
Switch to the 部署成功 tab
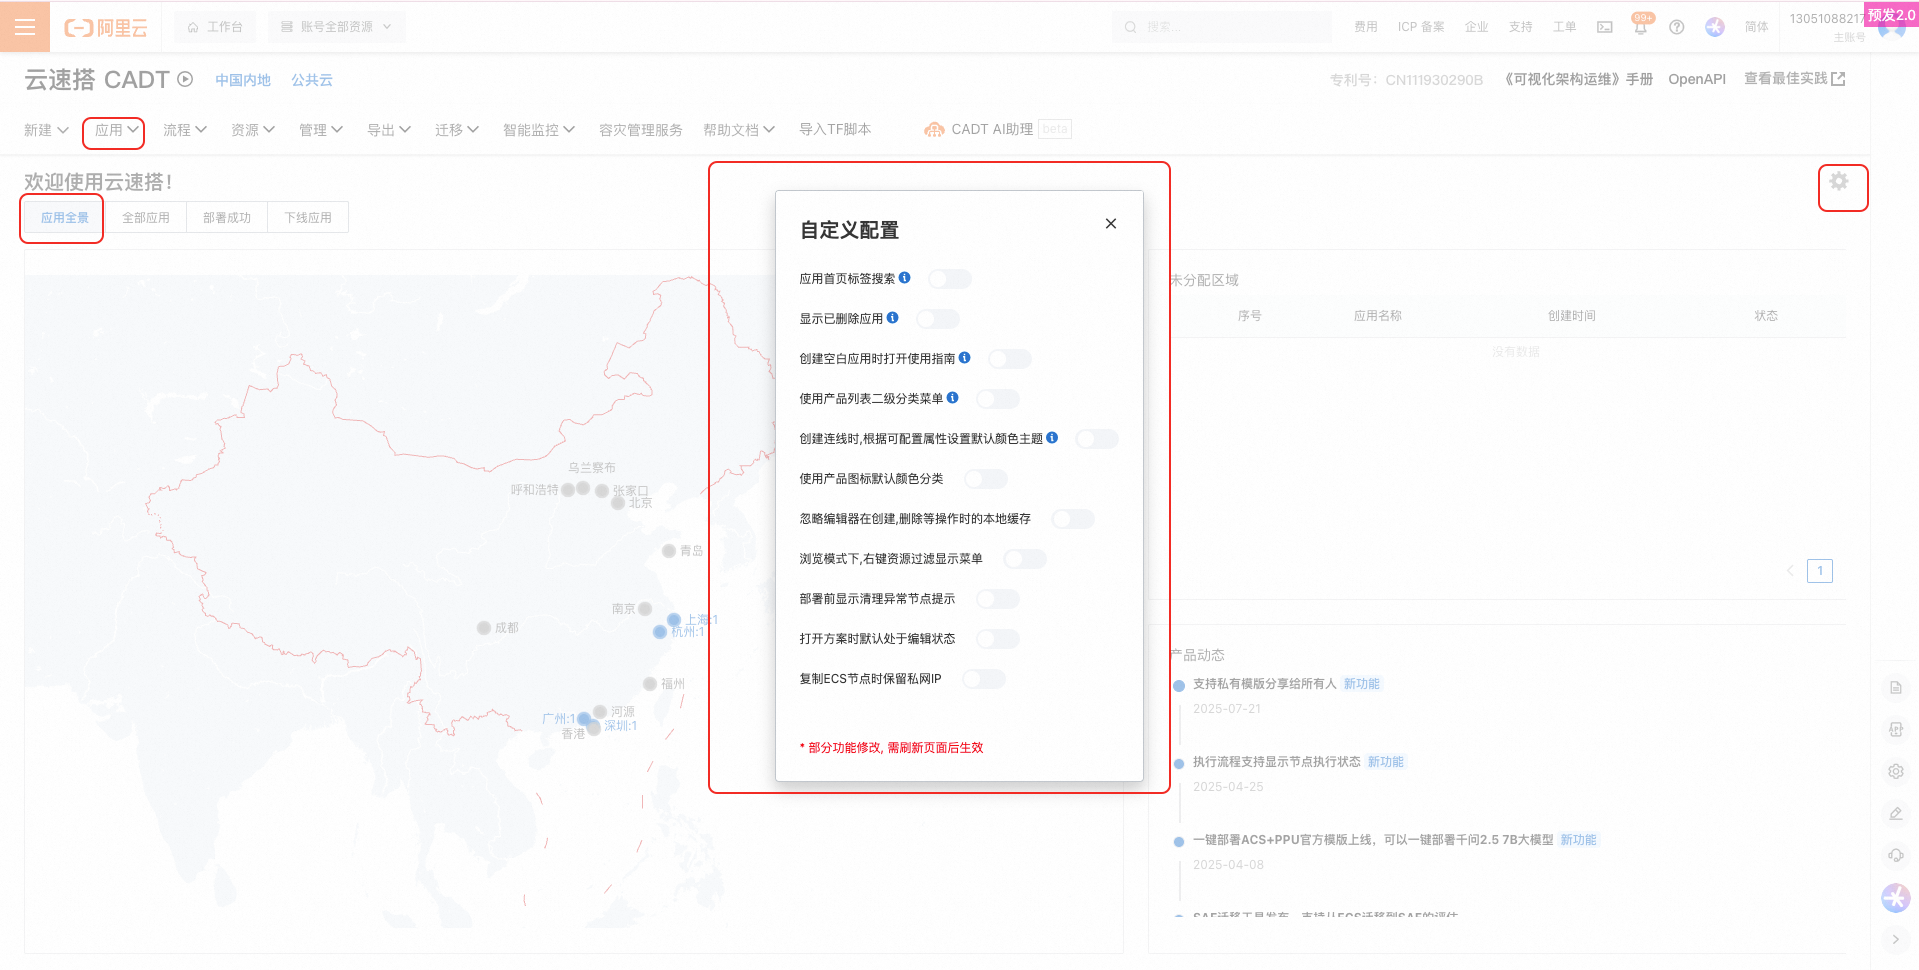pos(227,217)
